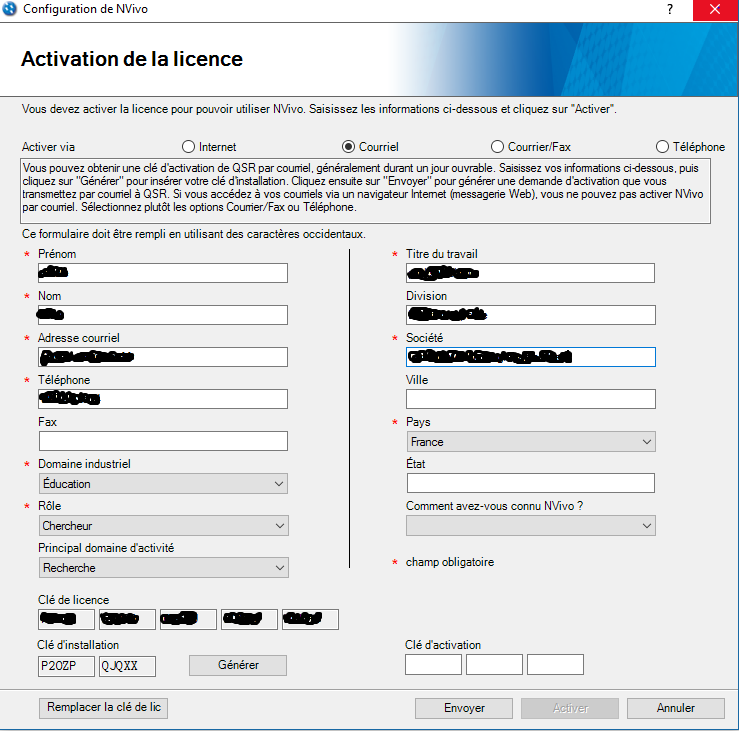The image size is (739, 731).
Task: Expand Principal domaine d'activité dropdown
Action: (164, 567)
